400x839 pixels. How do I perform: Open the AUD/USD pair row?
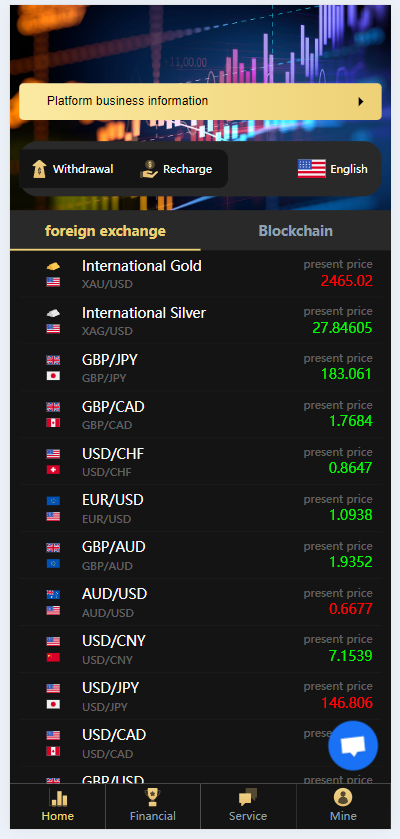click(x=201, y=602)
